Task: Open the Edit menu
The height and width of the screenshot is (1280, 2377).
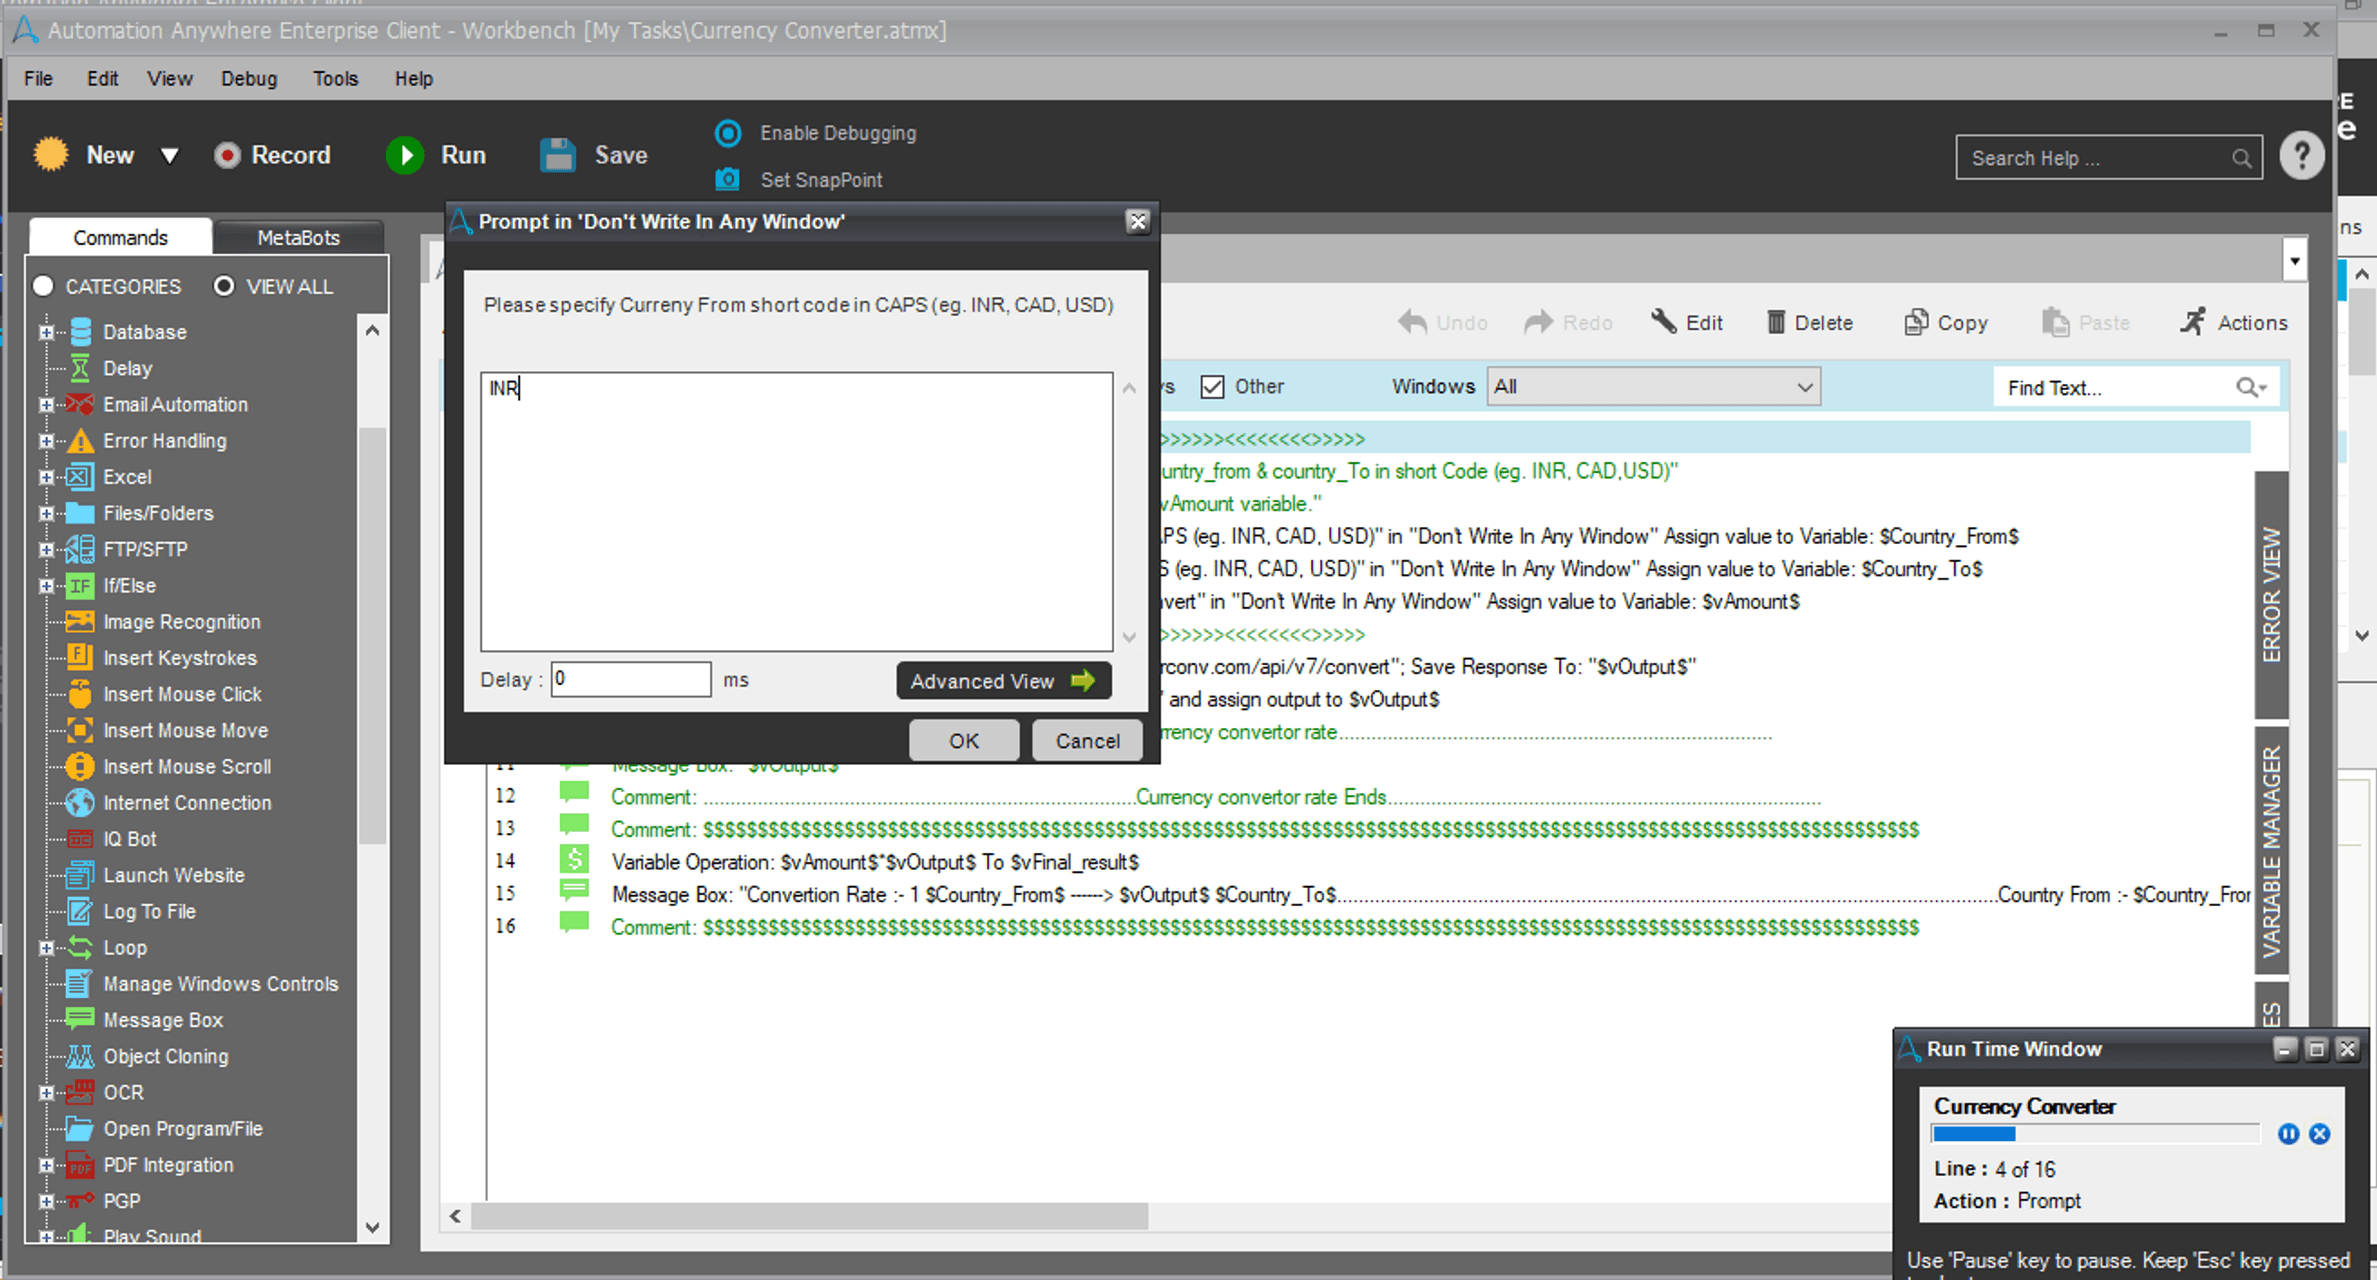Action: point(102,78)
